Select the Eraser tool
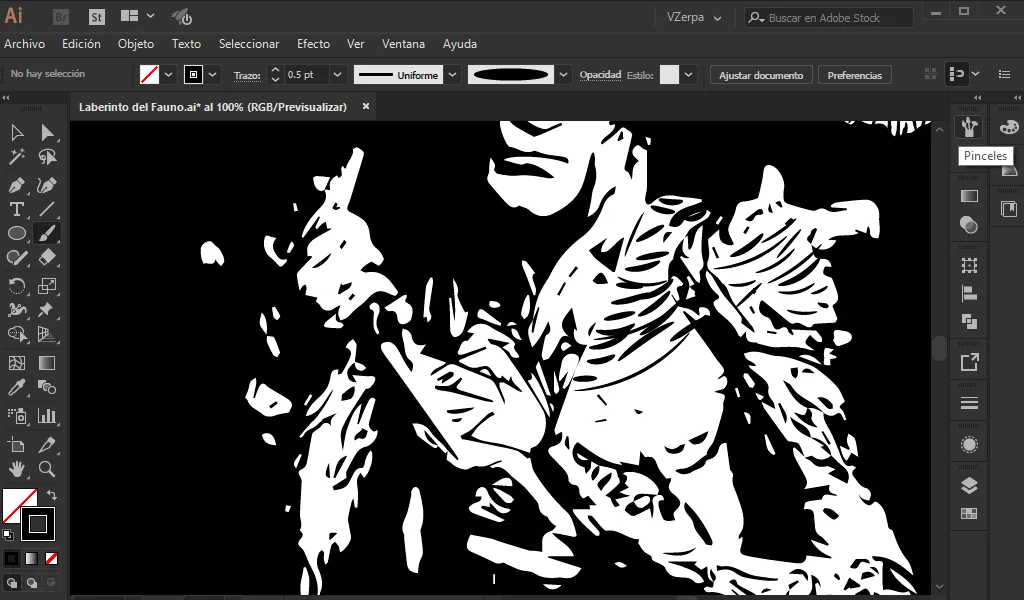1024x600 pixels. (47, 257)
